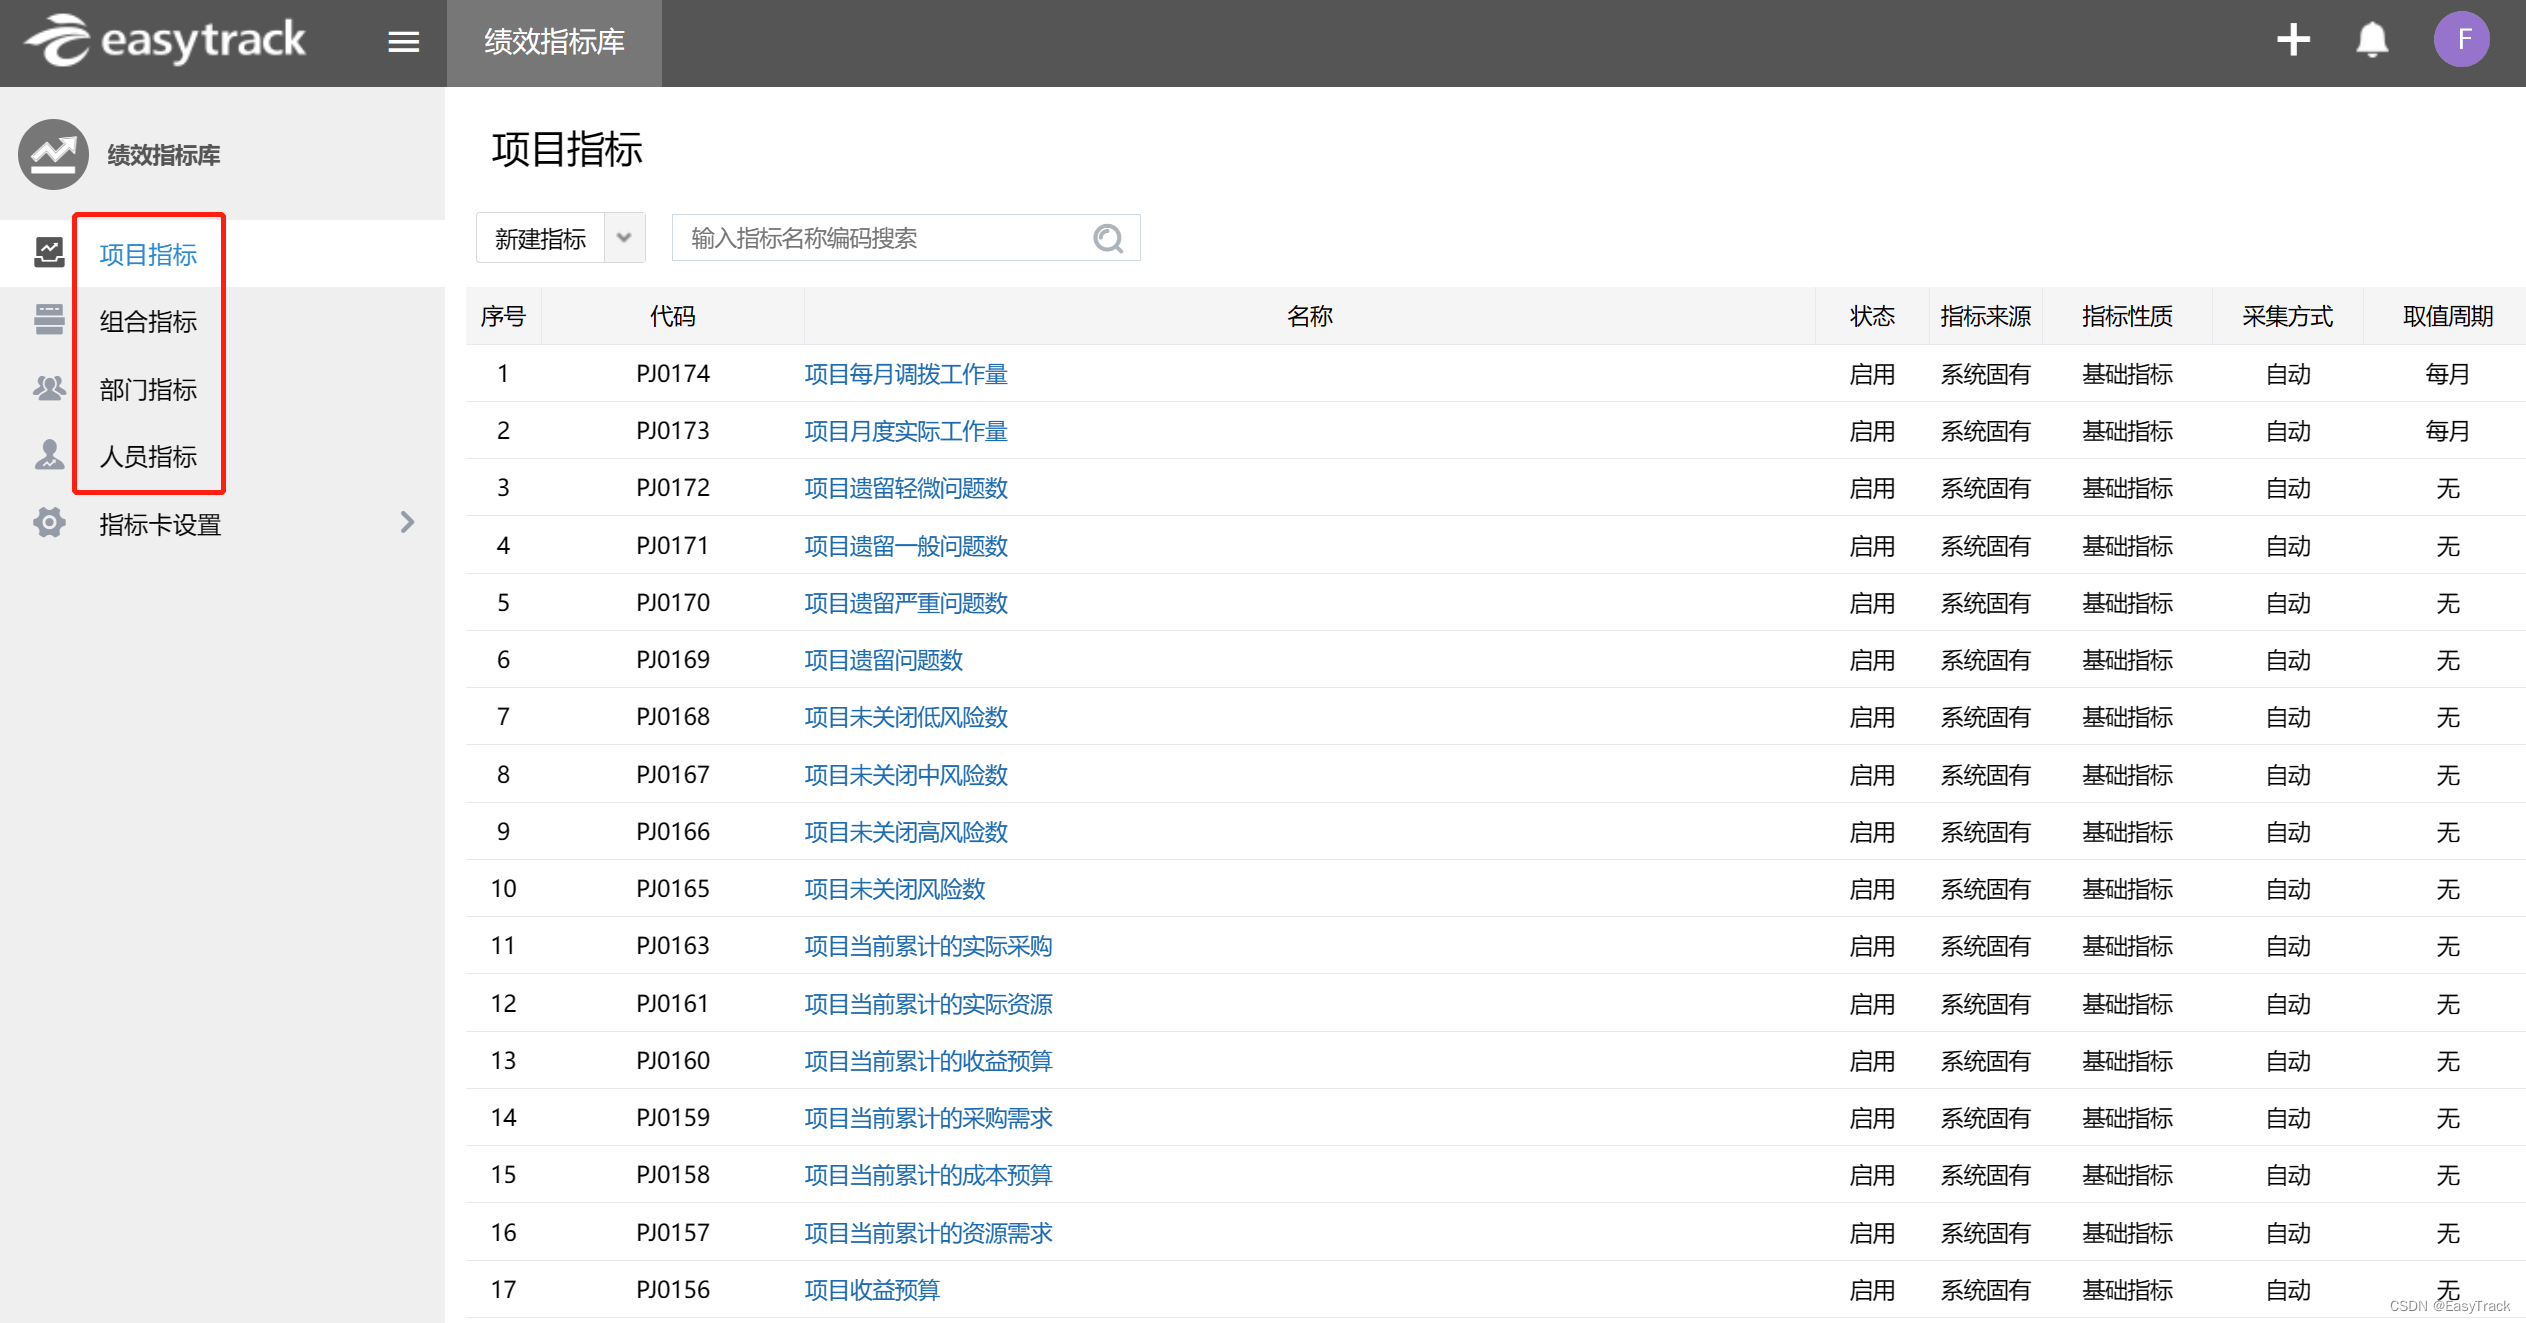Click the 人员指标 person icon

click(x=49, y=454)
